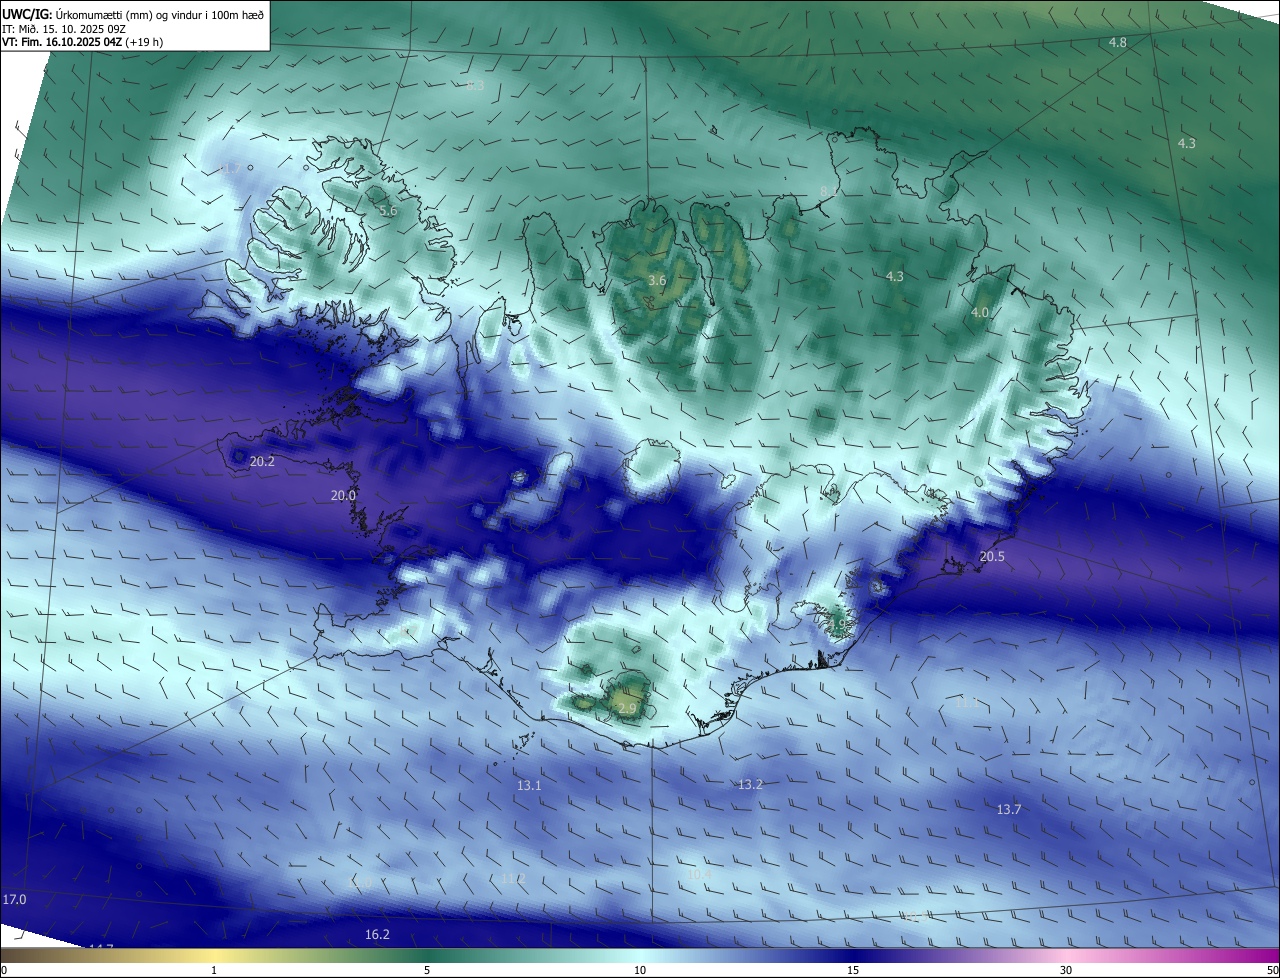Click the 15 tick on the color scale

coord(853,970)
